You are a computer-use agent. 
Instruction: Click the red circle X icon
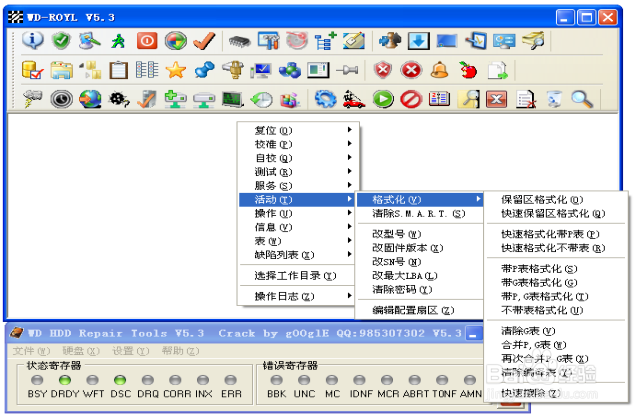411,70
